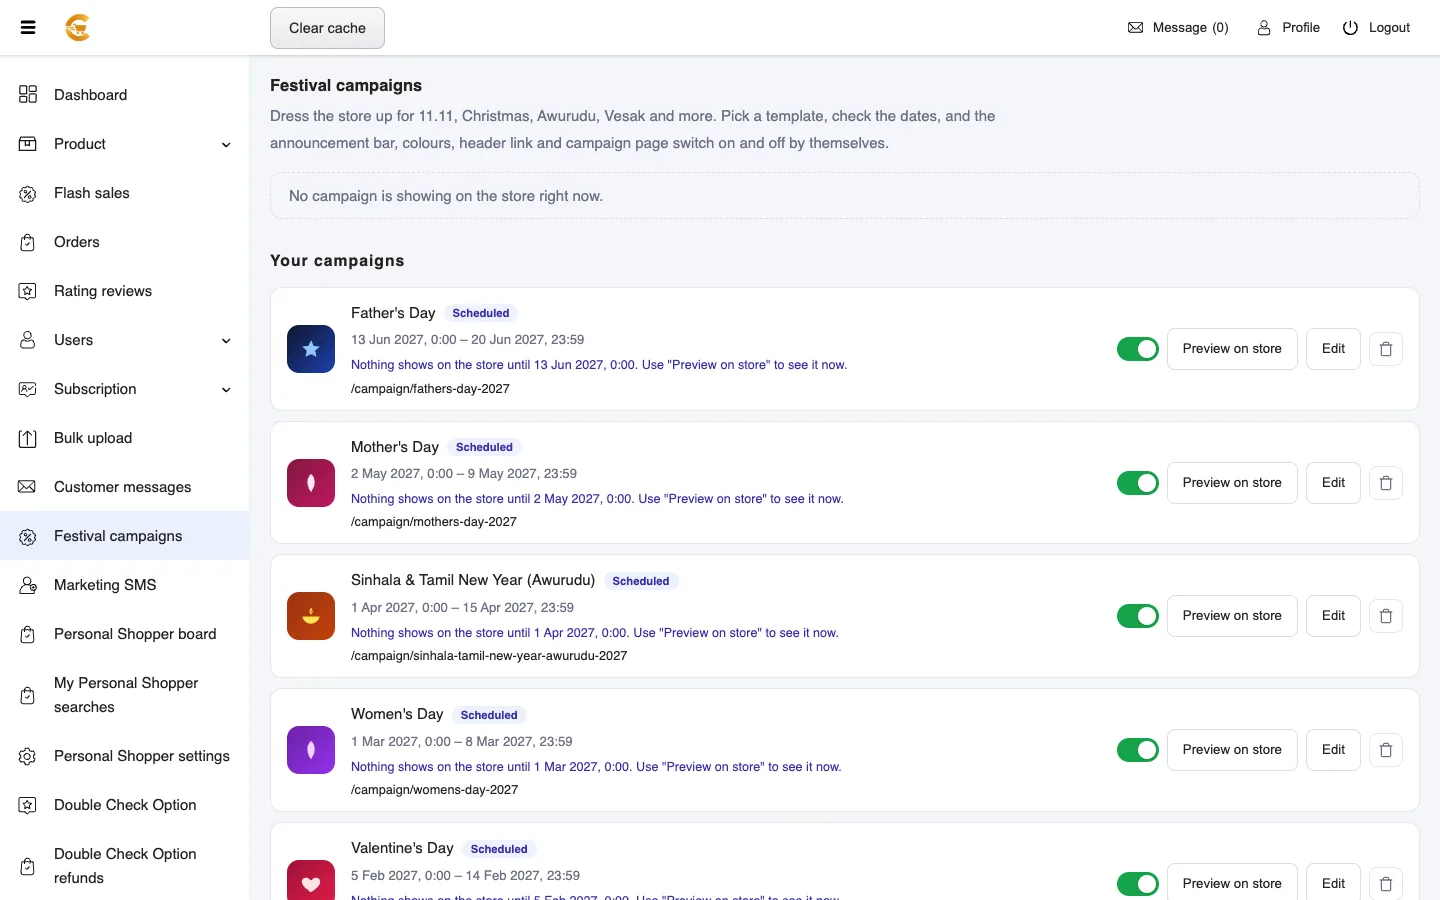Open Double Check Option refunds
The width and height of the screenshot is (1440, 900).
point(125,866)
